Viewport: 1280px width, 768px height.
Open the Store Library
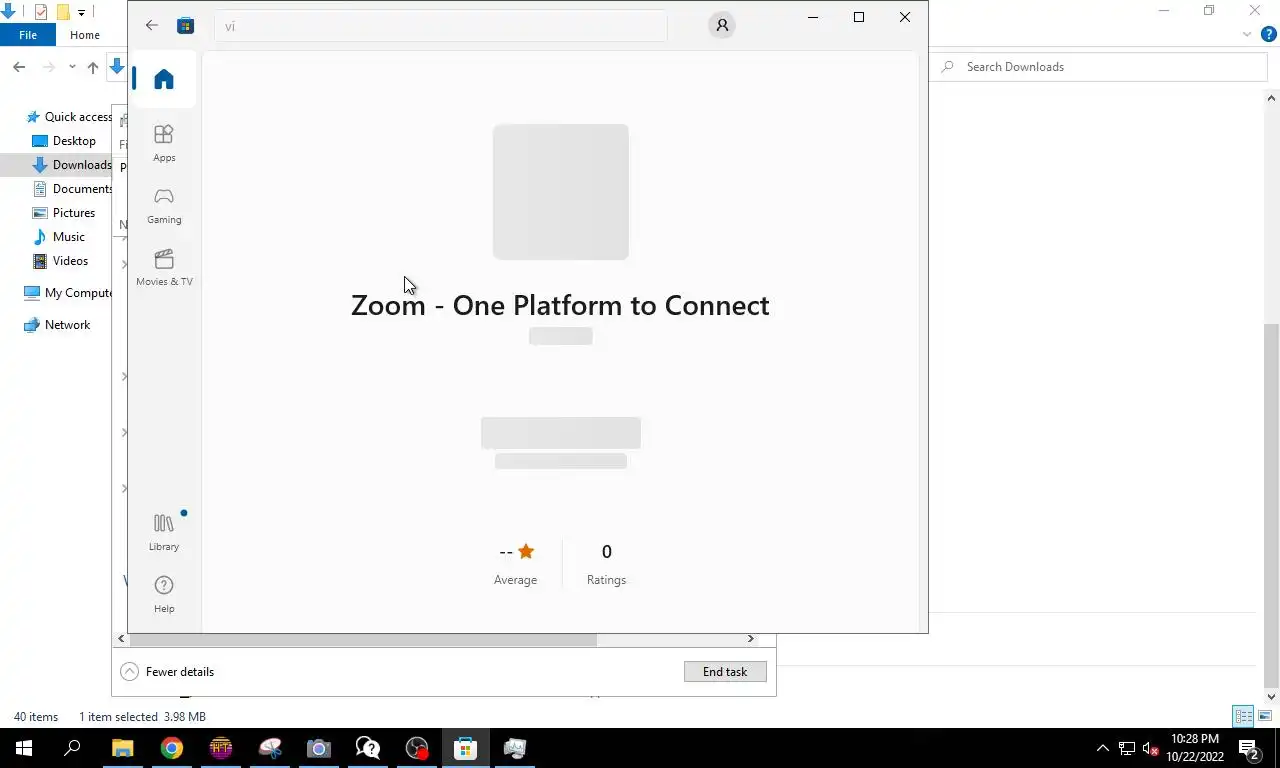coord(164,532)
